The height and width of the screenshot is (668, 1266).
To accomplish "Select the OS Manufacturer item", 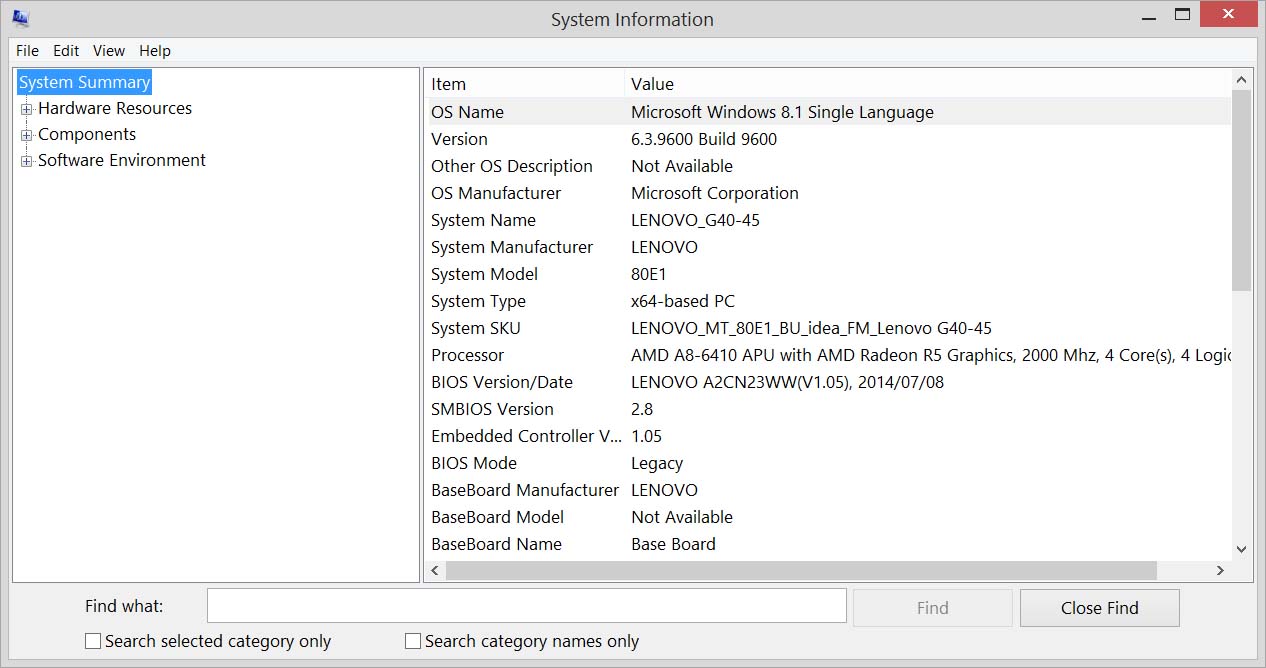I will coord(496,193).
